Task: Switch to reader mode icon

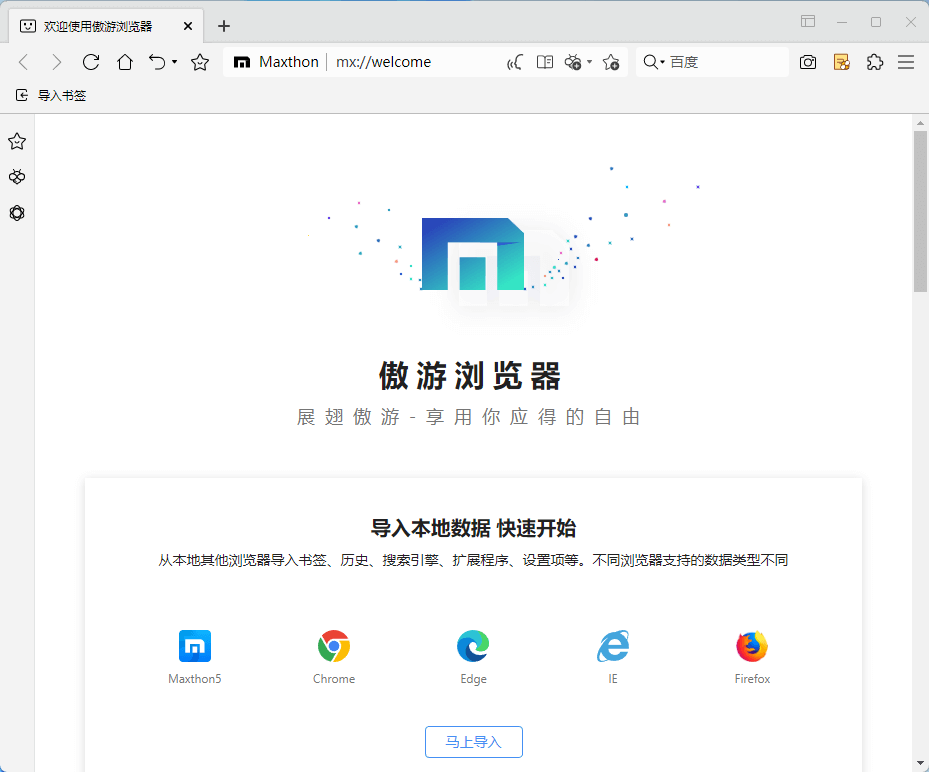Action: (x=545, y=62)
